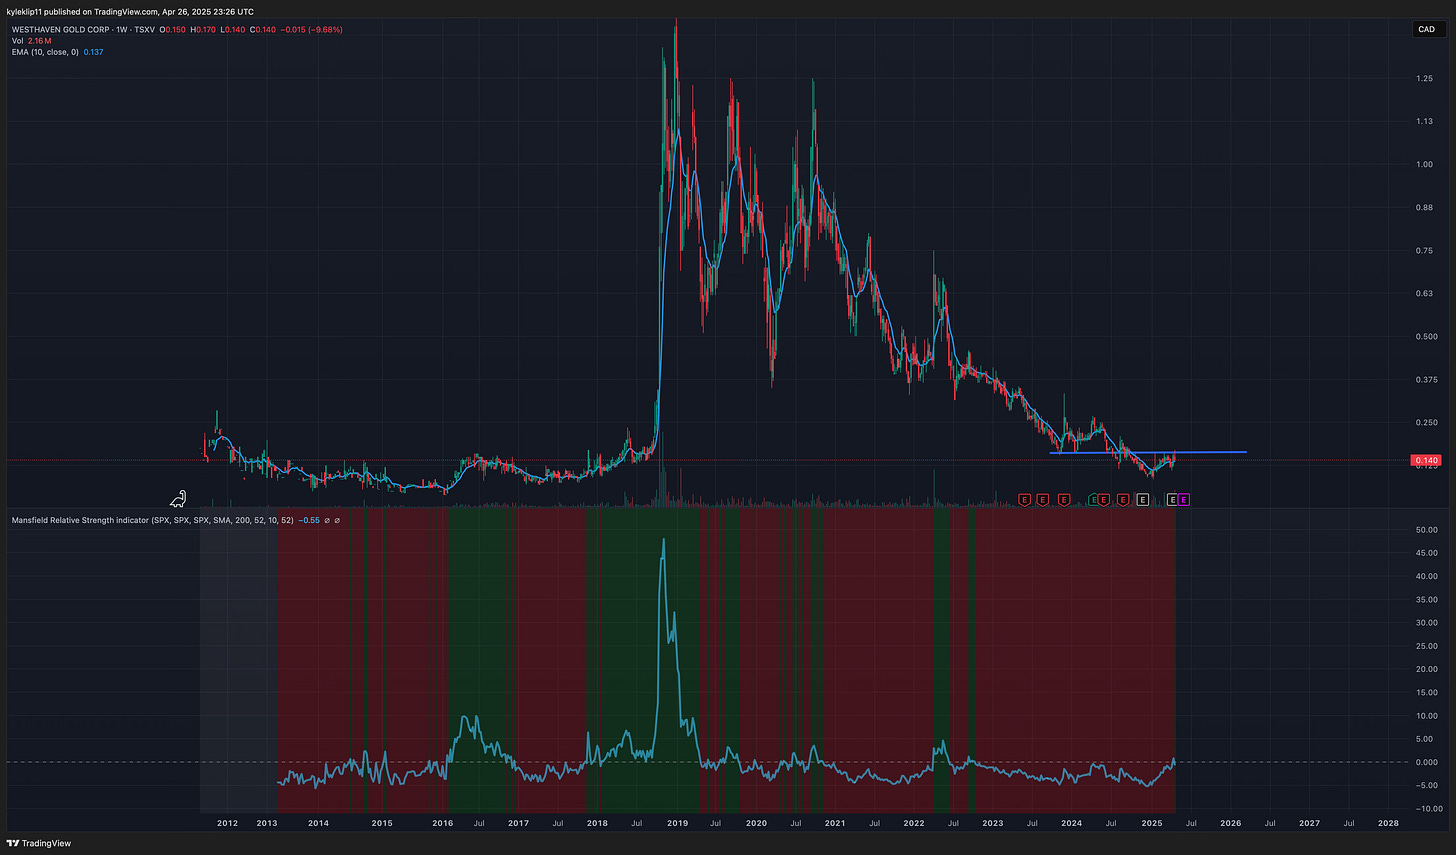Click the Mansfield value −0.55
This screenshot has height=855, width=1456.
click(x=309, y=520)
